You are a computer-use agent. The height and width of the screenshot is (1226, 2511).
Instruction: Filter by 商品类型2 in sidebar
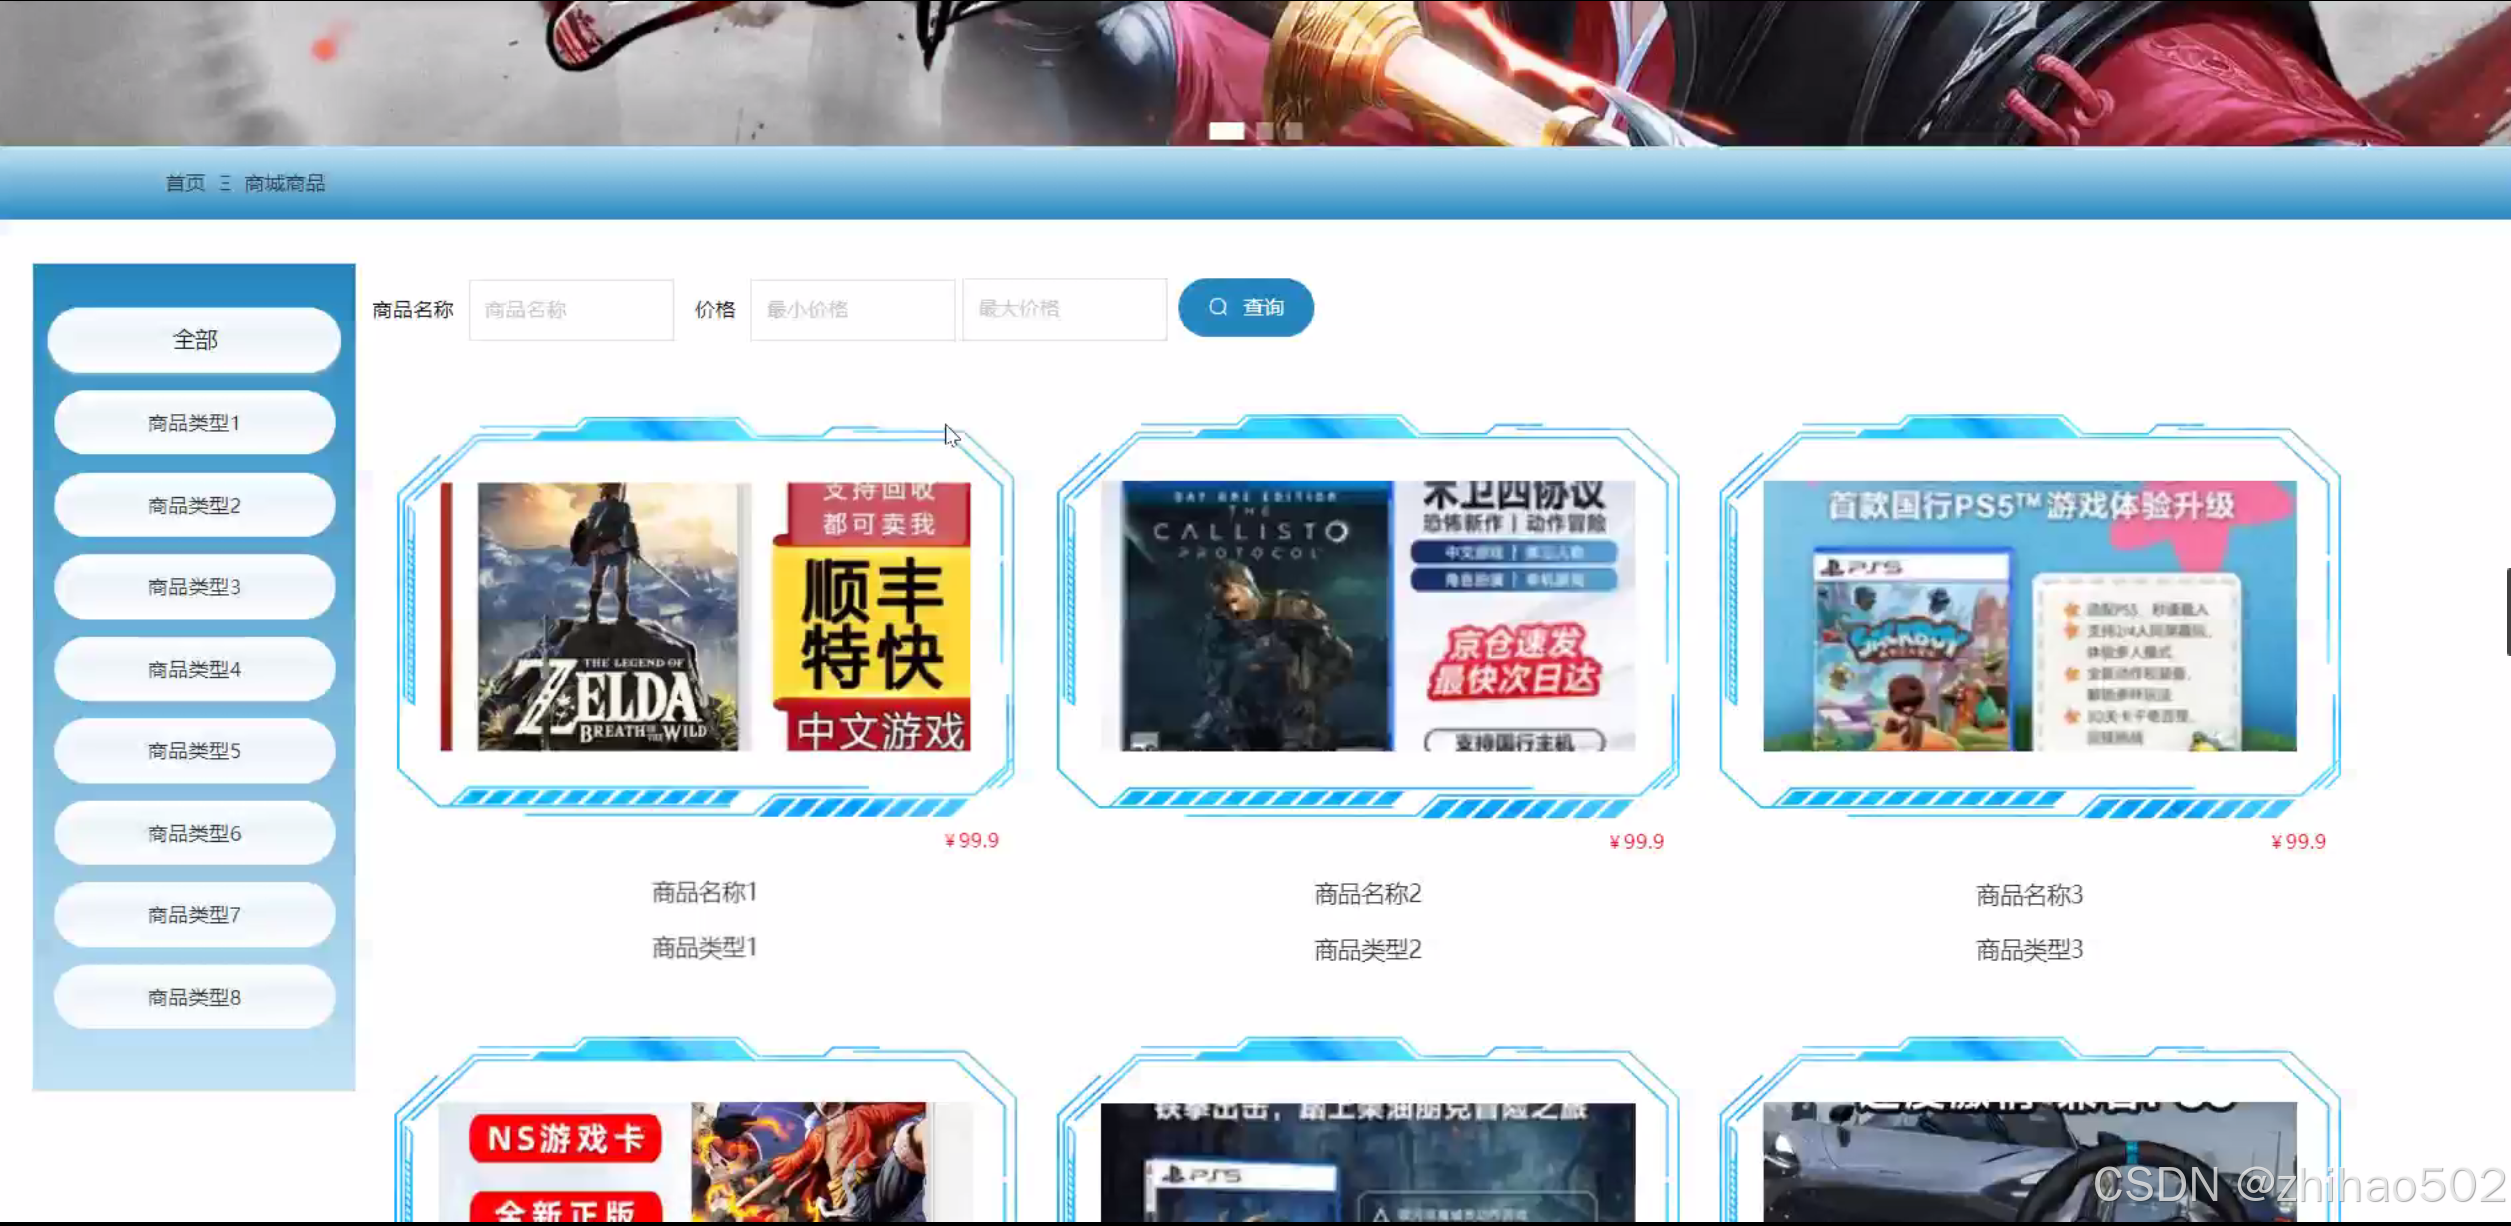[194, 505]
